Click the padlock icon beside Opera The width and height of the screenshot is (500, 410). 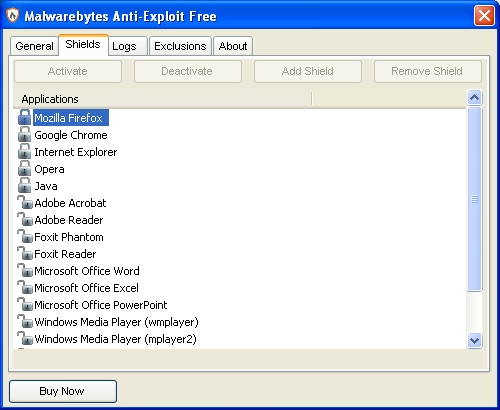(24, 168)
